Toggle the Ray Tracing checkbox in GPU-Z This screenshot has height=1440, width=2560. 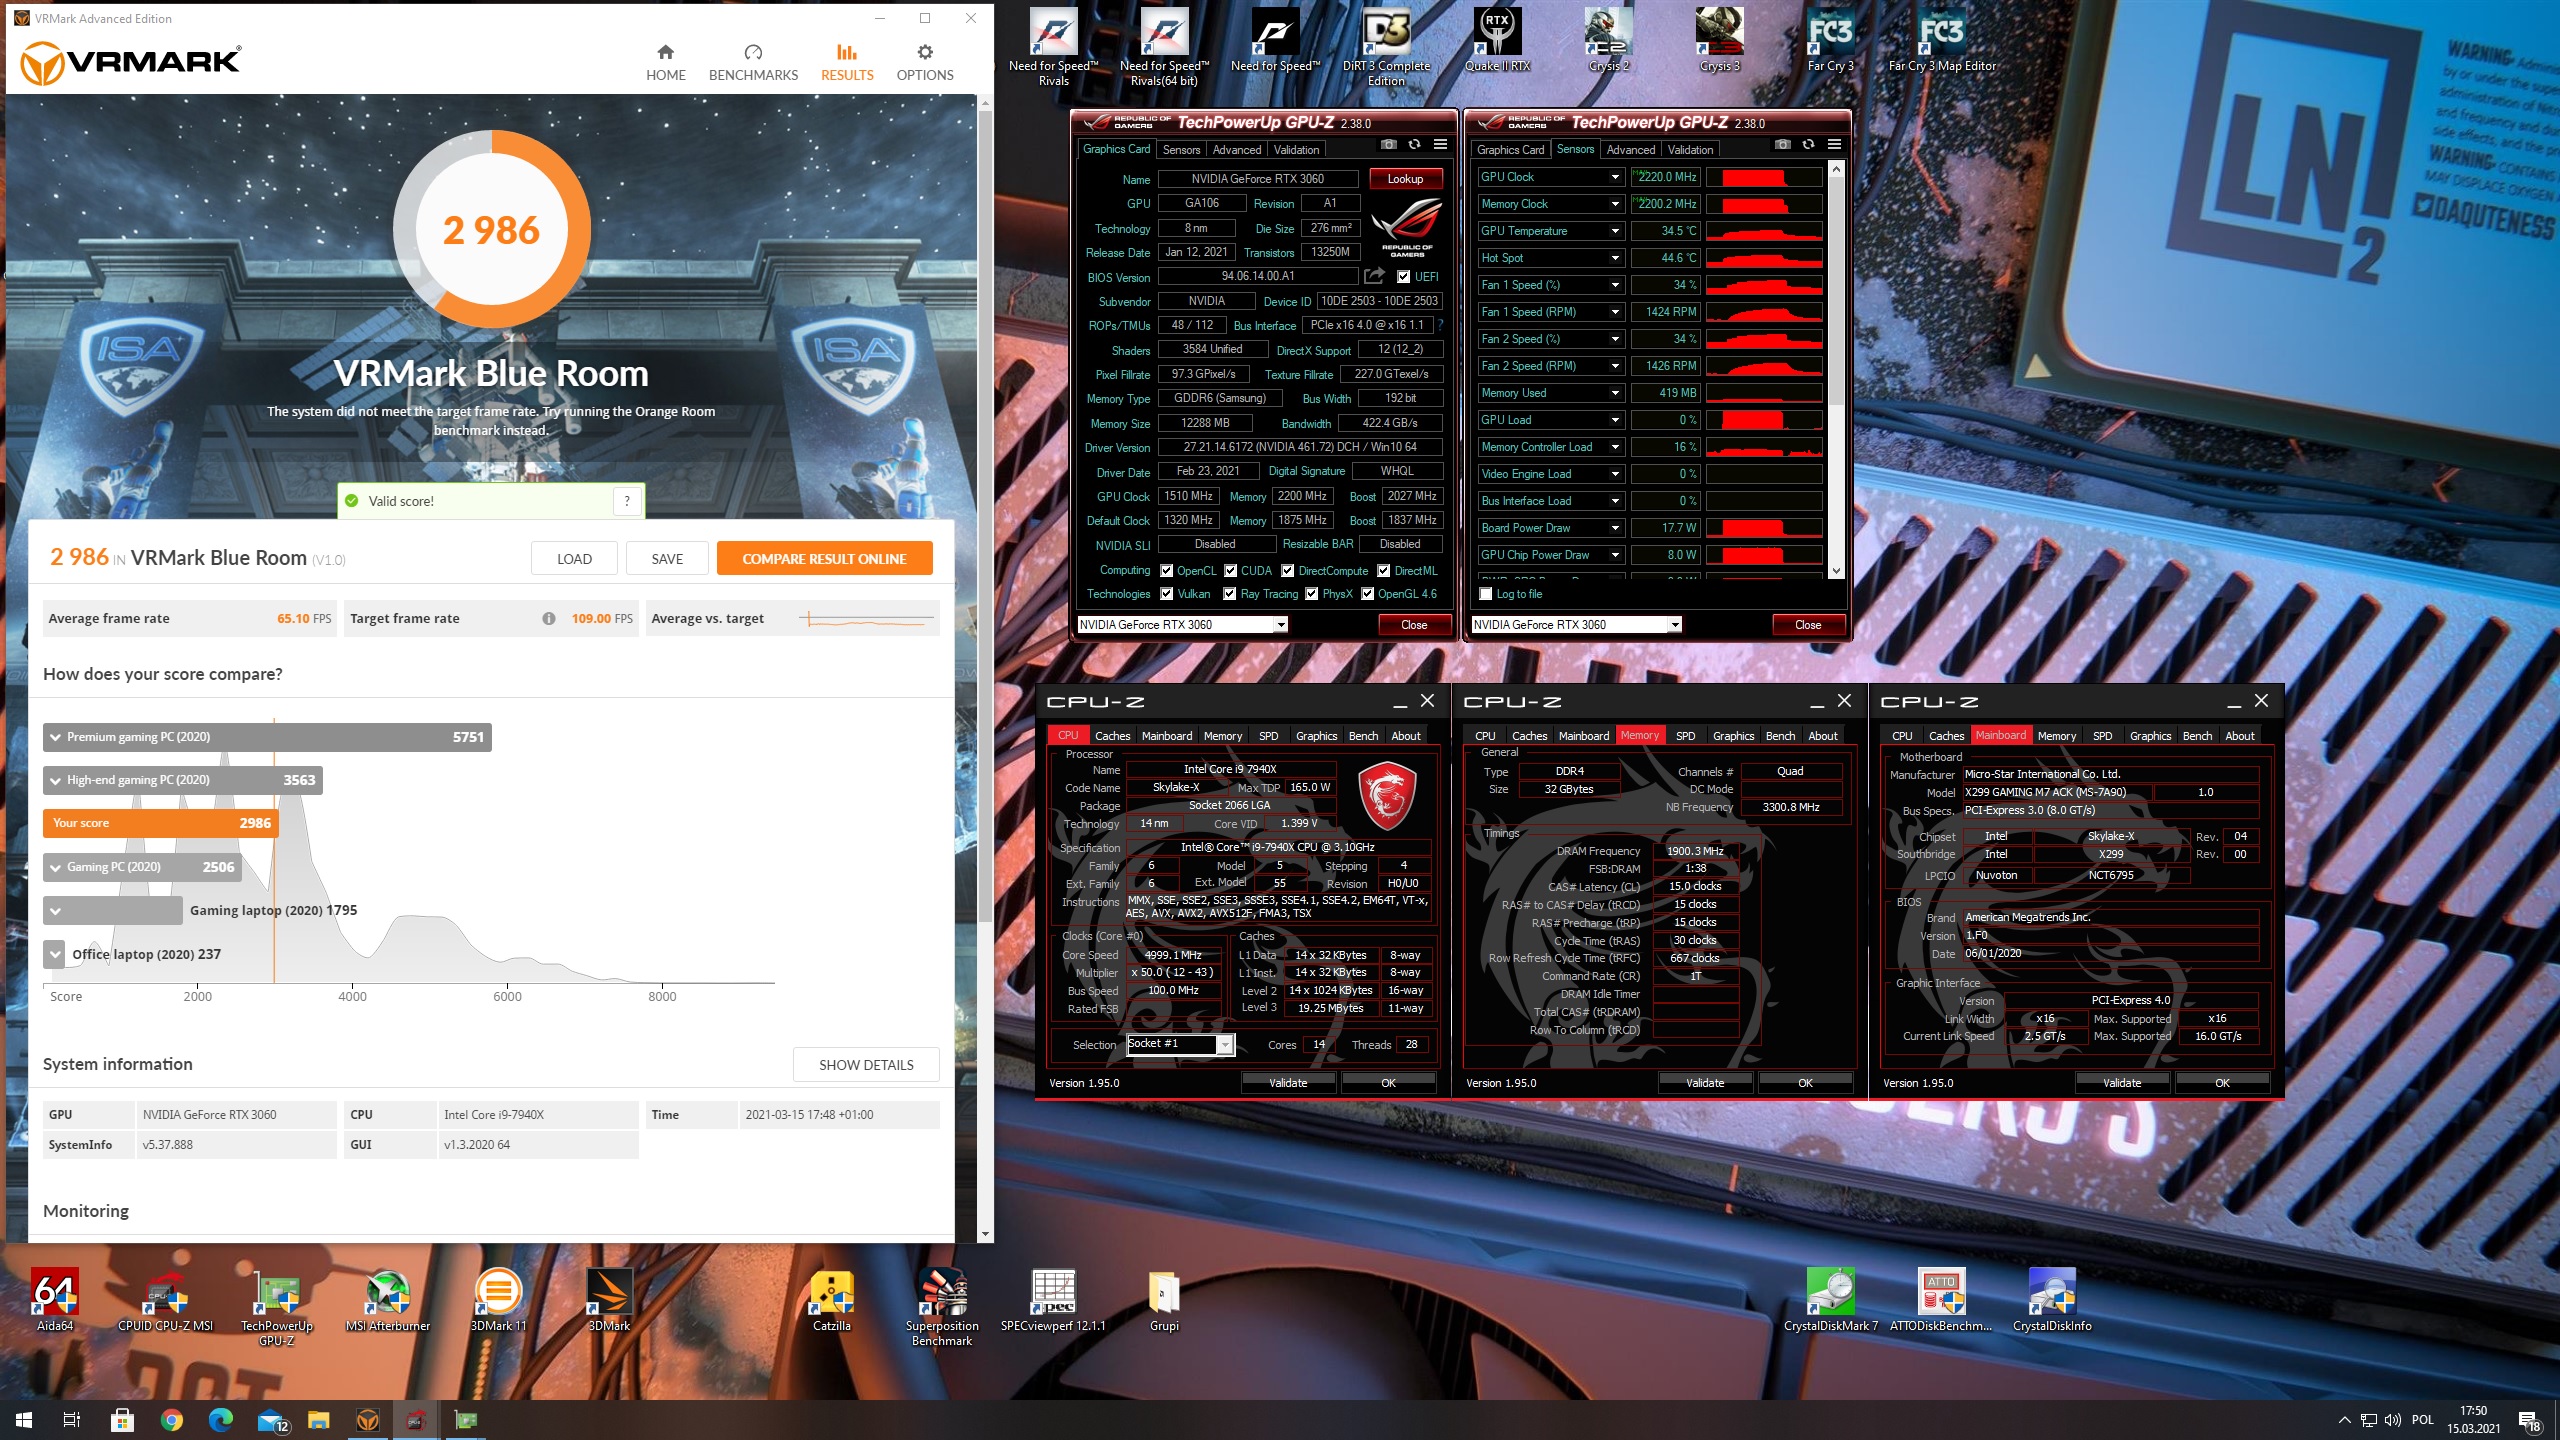coord(1230,594)
